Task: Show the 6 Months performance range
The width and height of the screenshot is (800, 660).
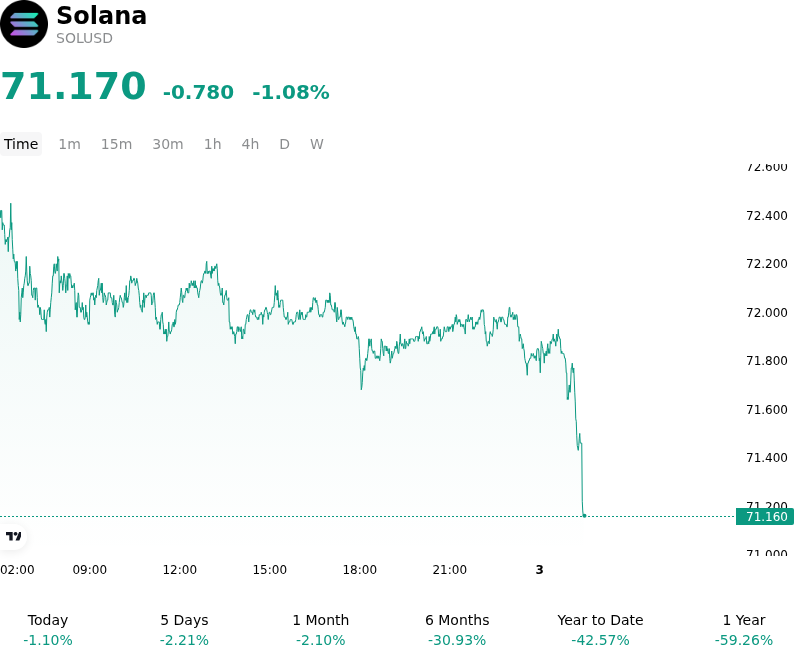Action: pos(457,630)
